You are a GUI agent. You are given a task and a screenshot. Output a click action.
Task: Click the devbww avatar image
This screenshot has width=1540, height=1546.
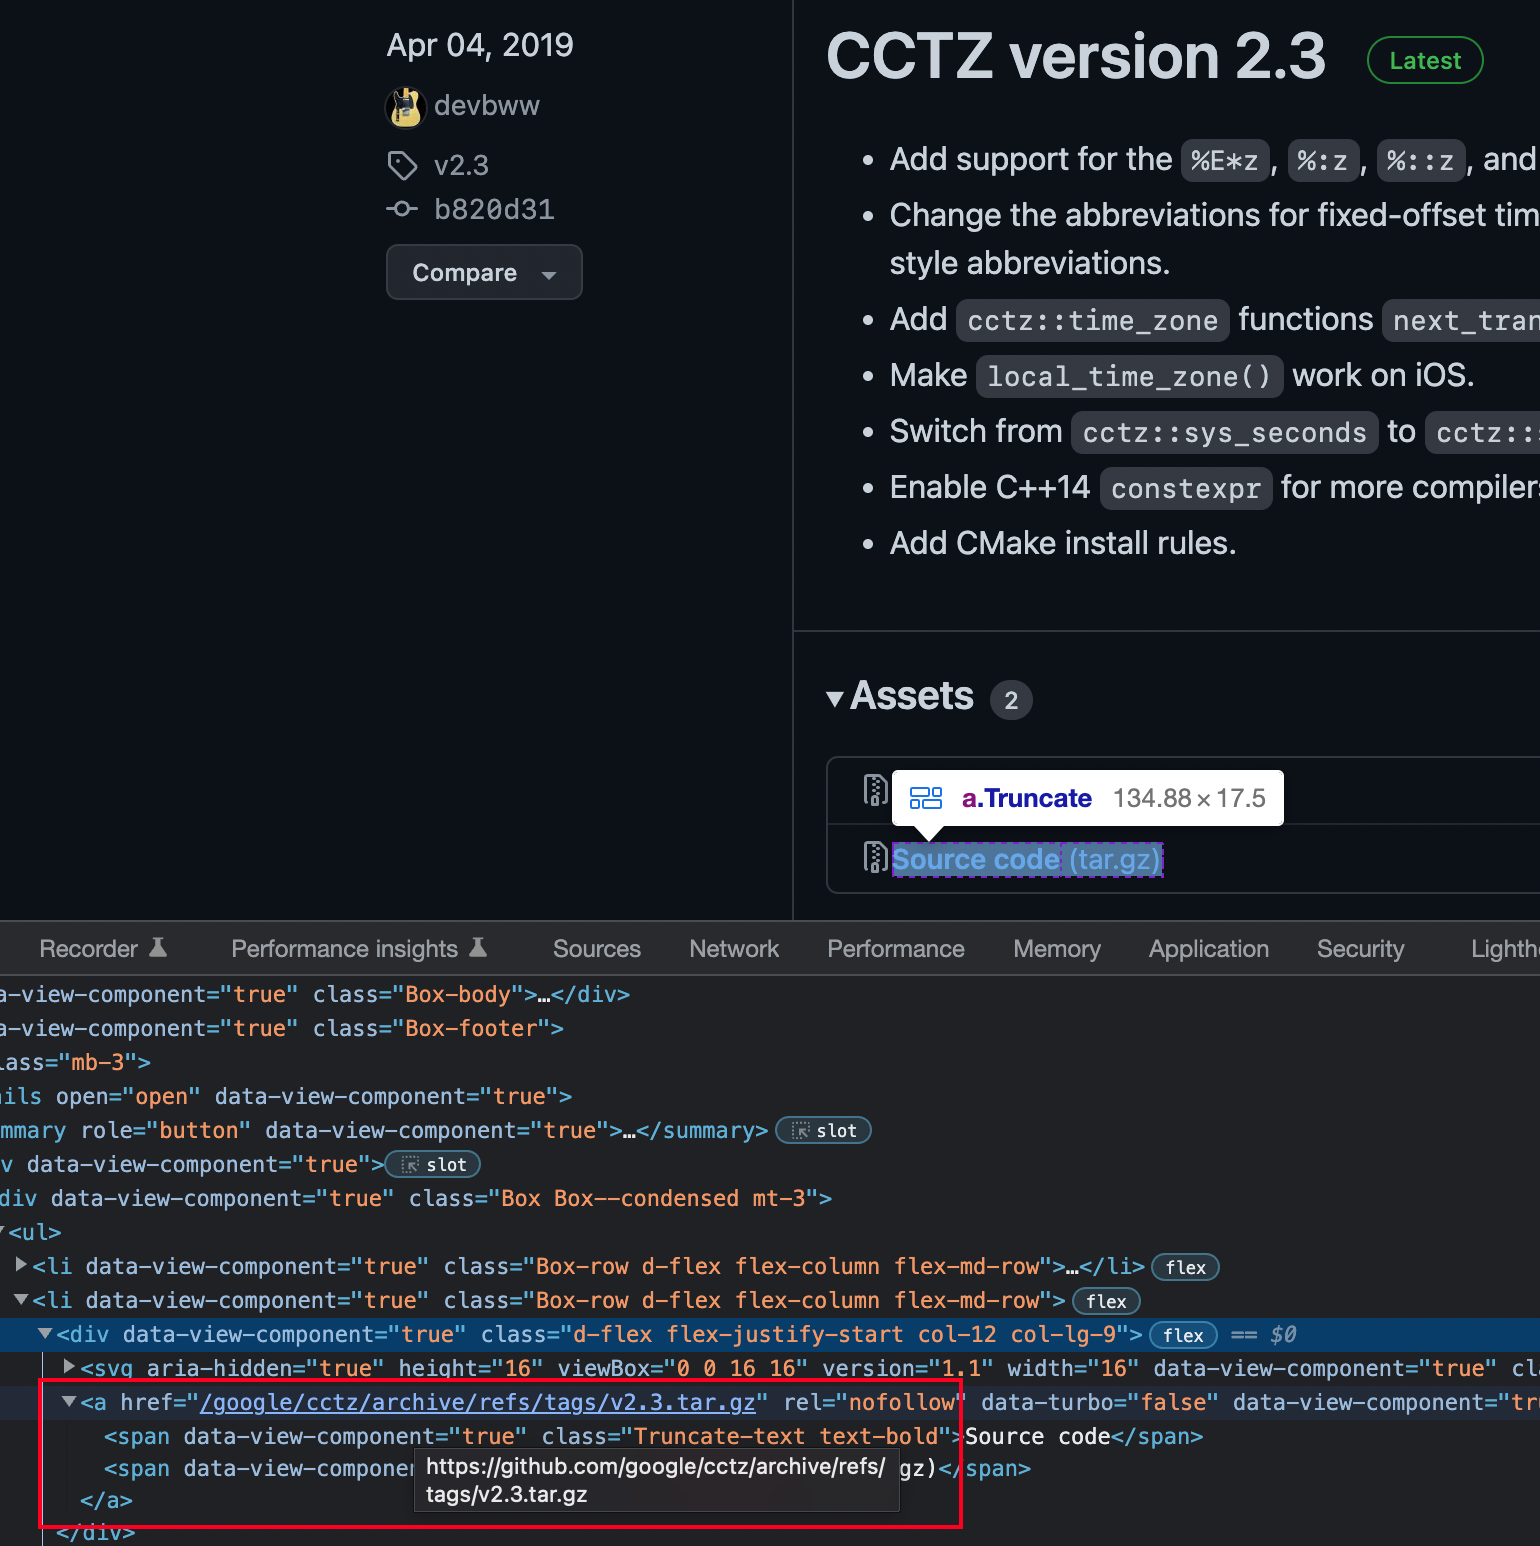click(x=405, y=107)
